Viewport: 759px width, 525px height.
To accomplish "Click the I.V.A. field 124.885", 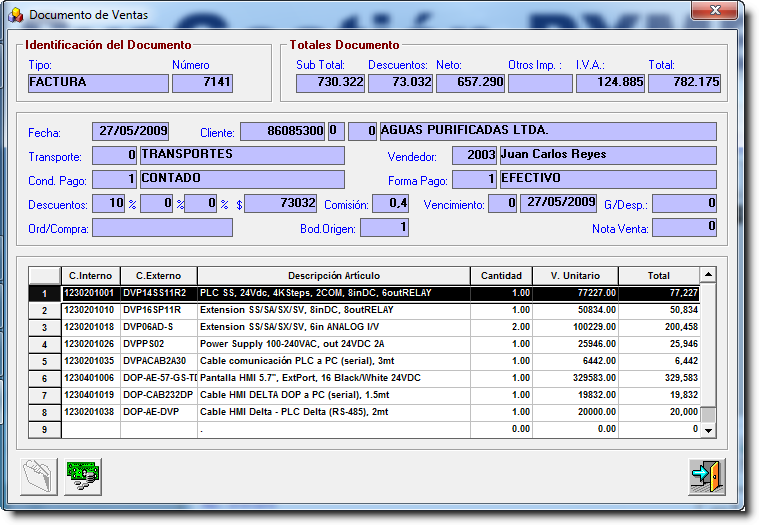I will [x=610, y=83].
